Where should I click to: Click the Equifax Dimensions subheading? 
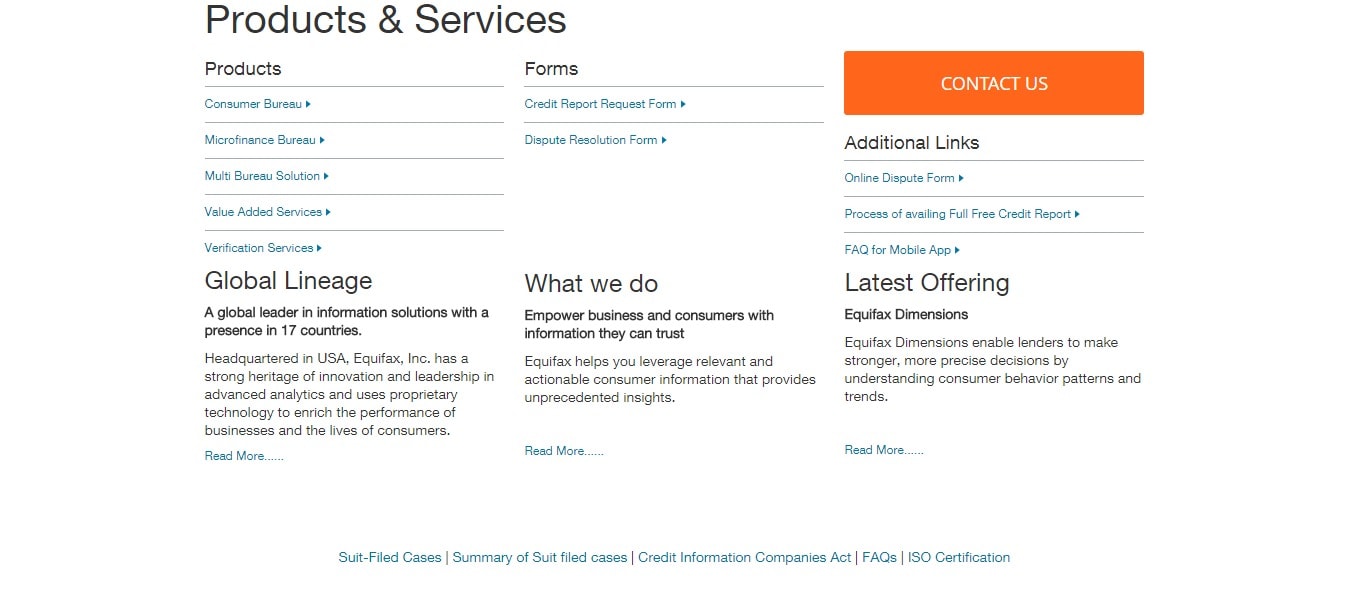[x=906, y=314]
